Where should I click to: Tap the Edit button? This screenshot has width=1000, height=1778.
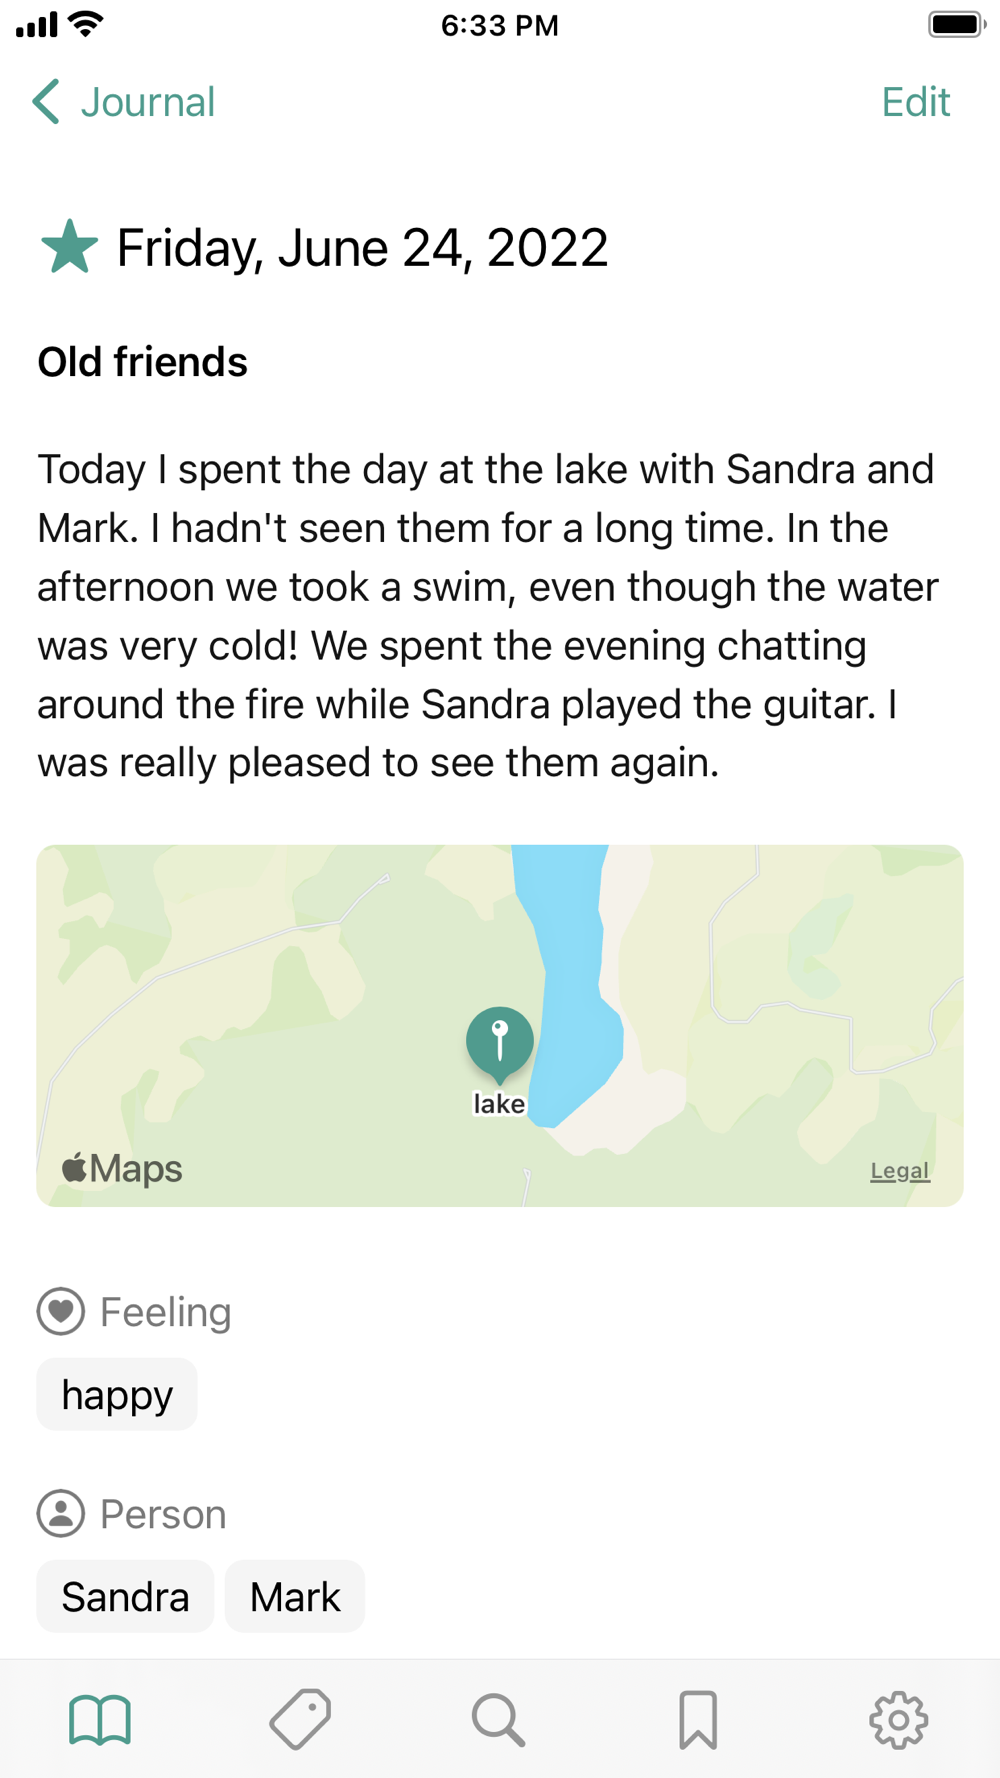coord(915,102)
